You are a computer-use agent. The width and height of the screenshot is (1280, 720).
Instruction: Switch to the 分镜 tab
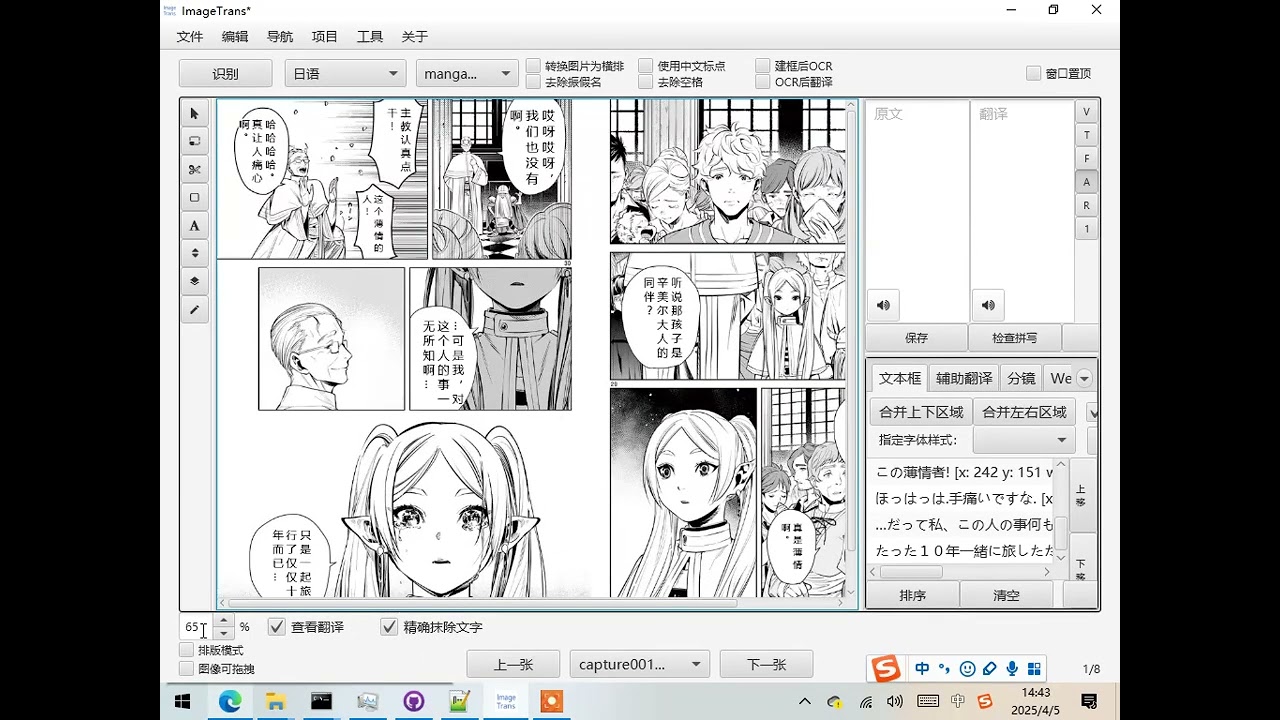[1021, 379]
